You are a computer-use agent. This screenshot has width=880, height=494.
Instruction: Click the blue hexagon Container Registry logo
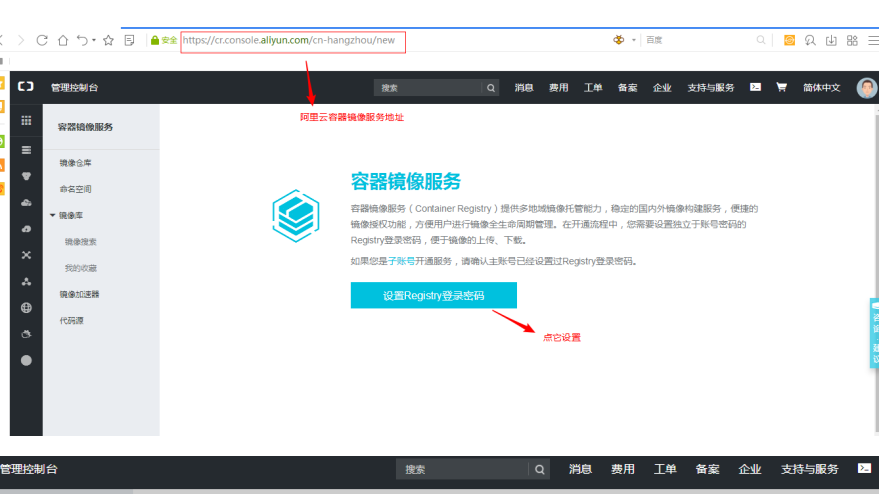(x=296, y=216)
